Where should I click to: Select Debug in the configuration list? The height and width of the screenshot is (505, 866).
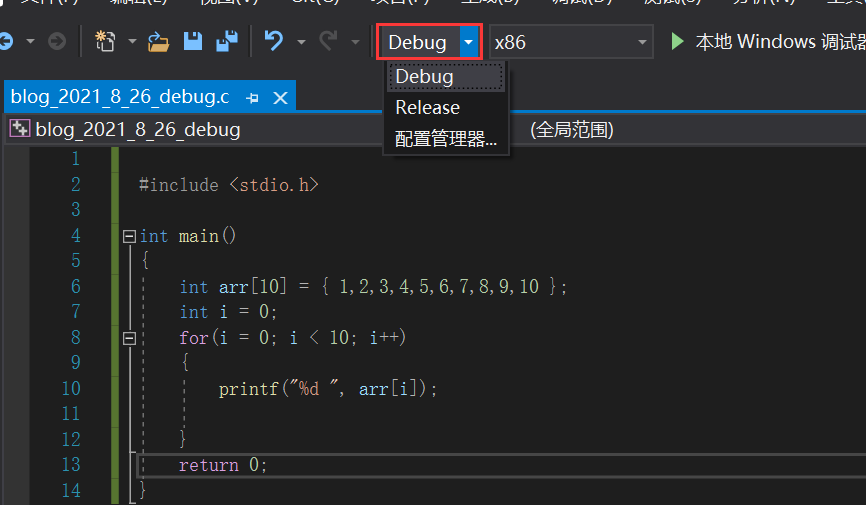tap(446, 76)
